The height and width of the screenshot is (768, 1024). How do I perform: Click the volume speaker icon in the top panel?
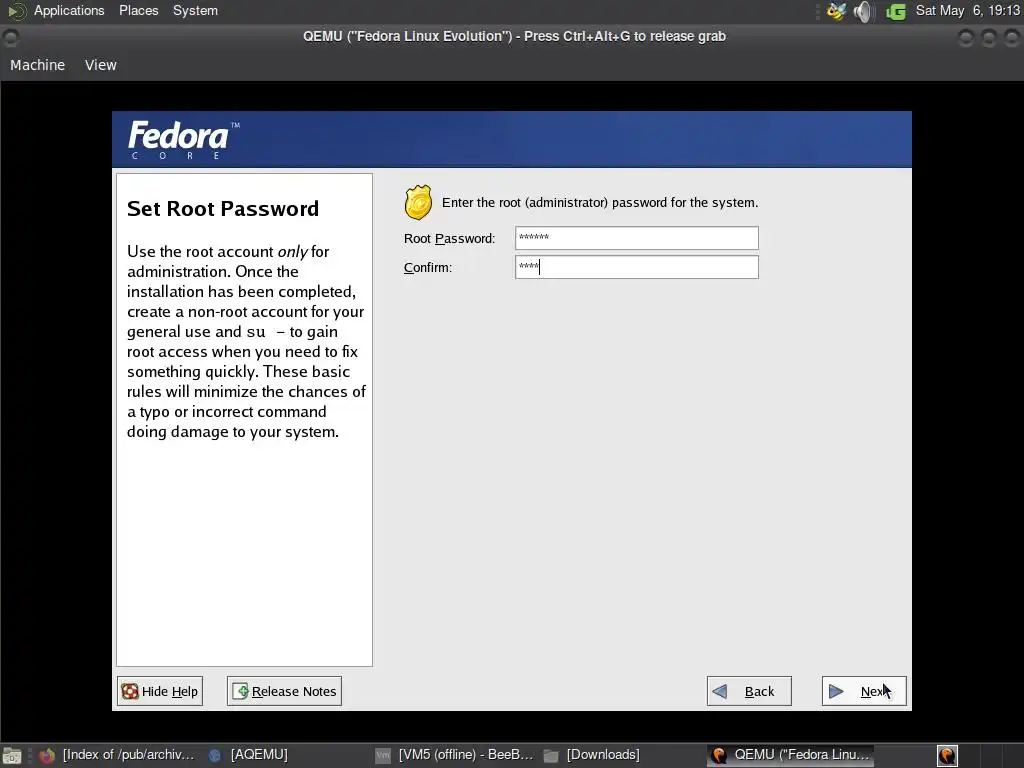(863, 11)
